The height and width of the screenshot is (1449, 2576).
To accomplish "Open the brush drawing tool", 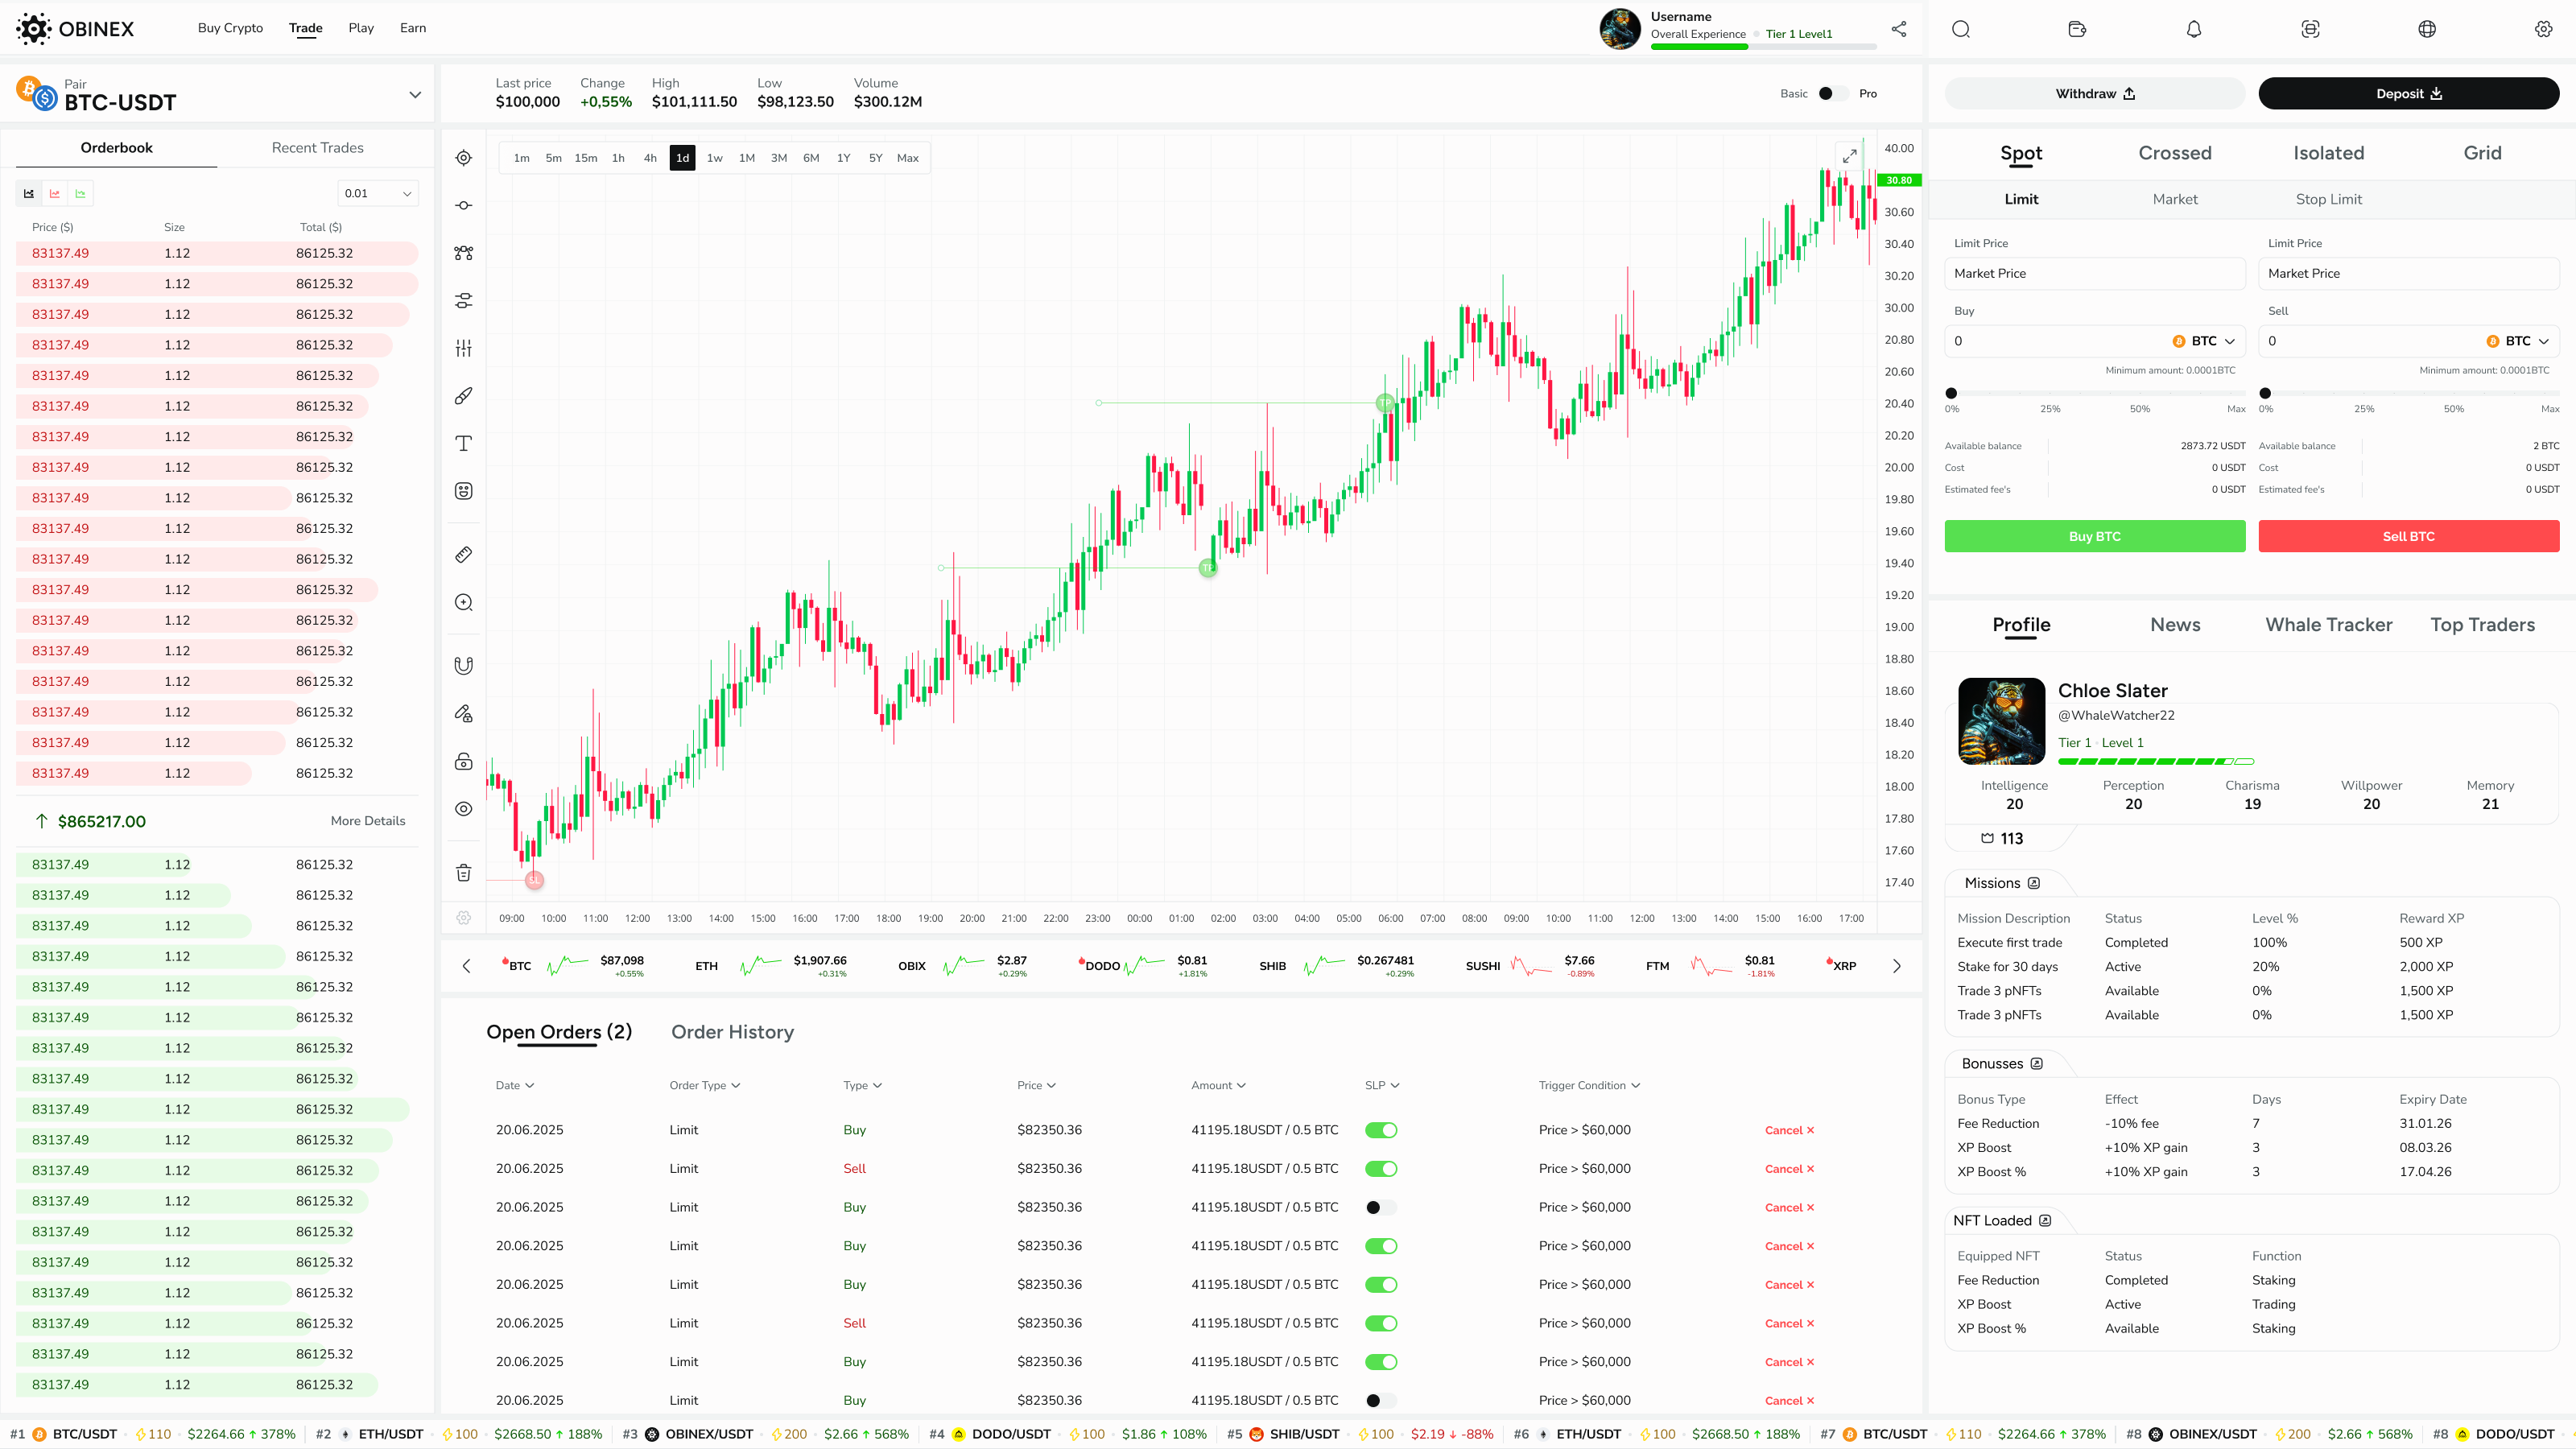I will (463, 395).
